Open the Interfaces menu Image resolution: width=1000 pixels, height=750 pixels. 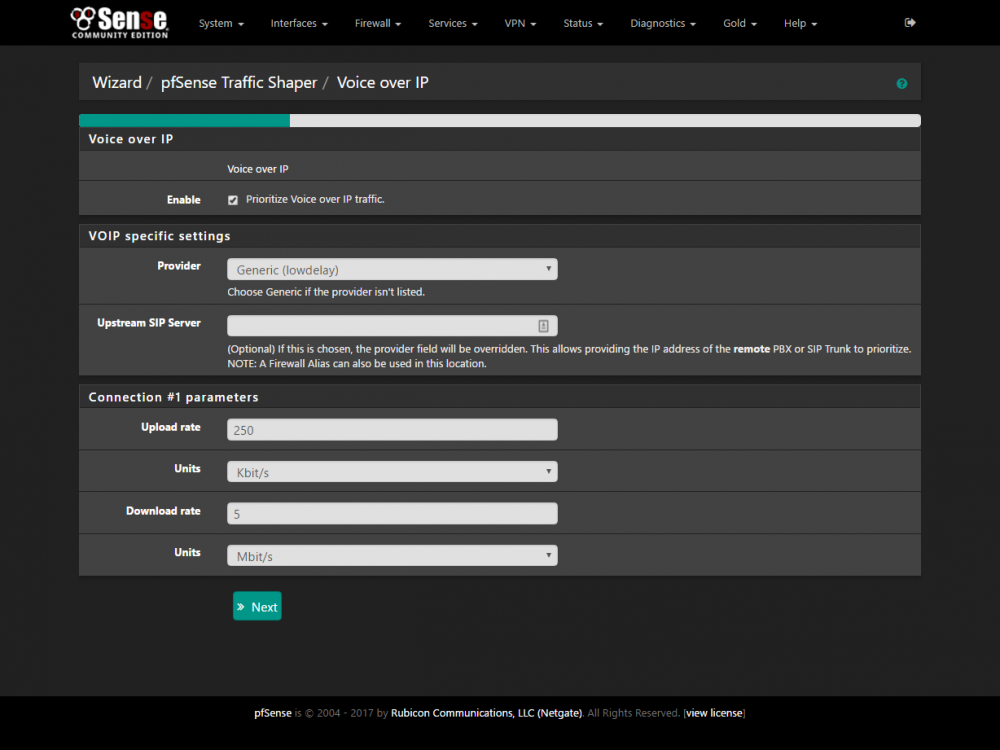pos(299,24)
